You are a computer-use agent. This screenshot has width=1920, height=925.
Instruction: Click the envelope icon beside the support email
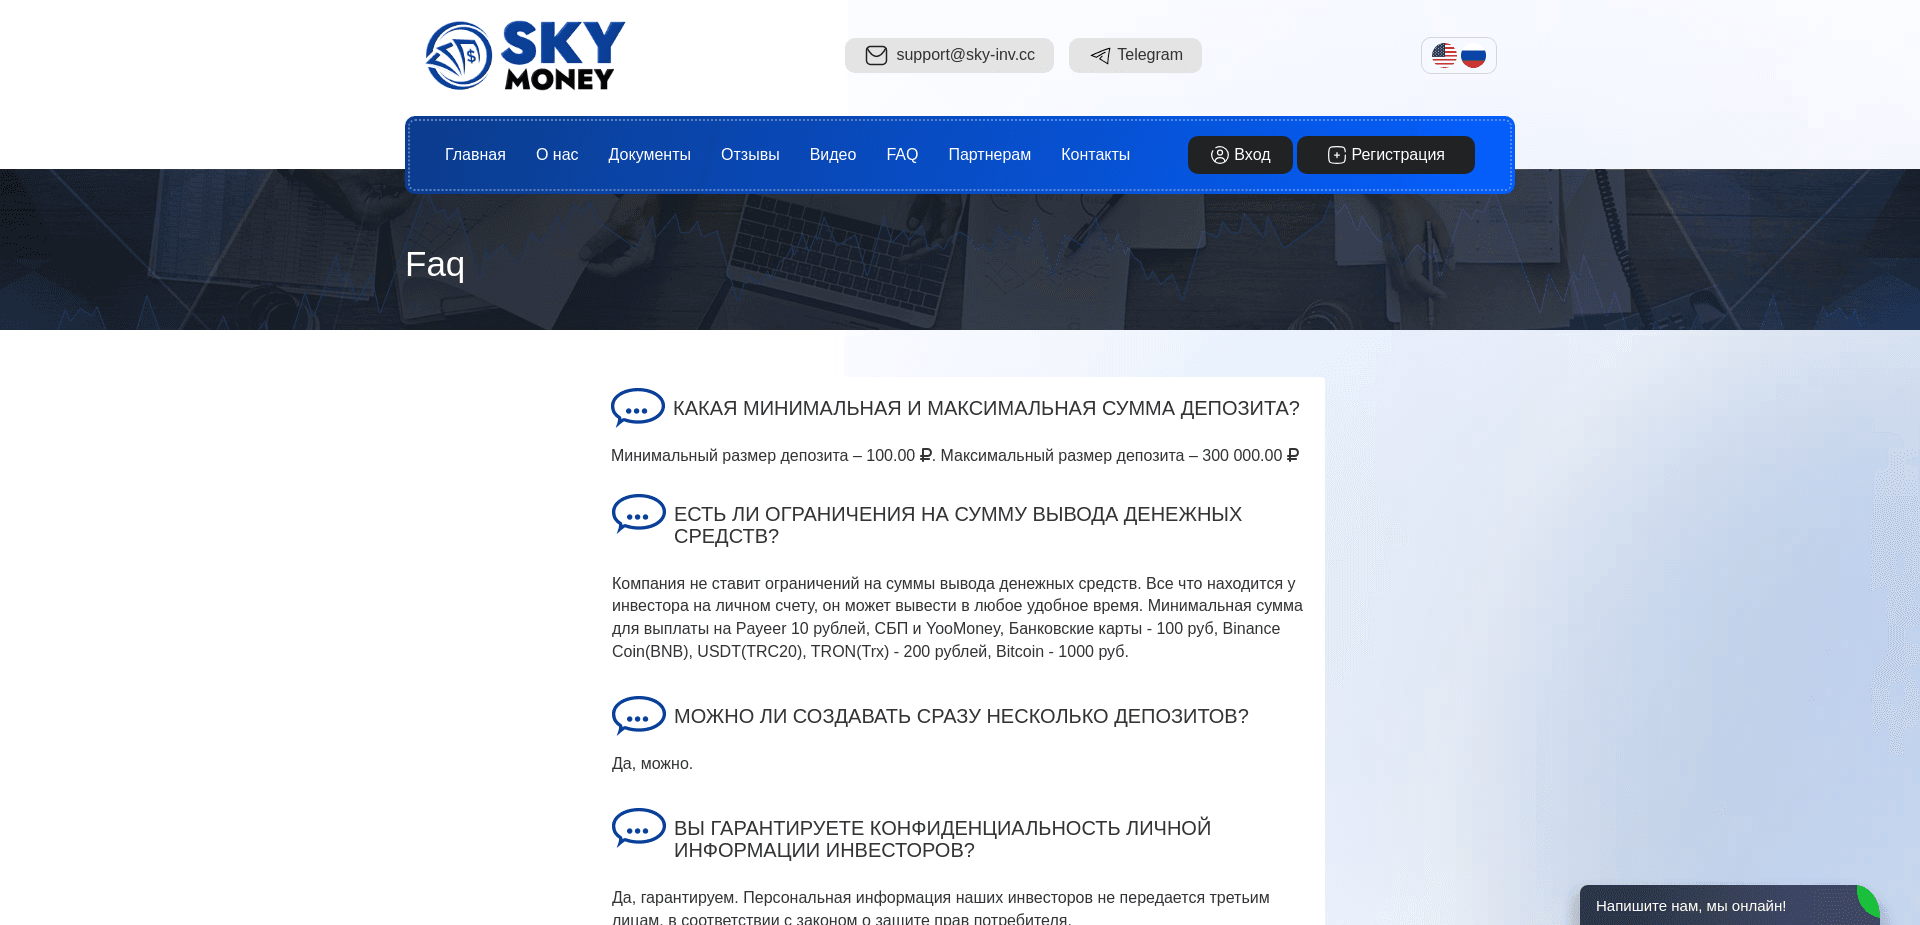click(876, 55)
